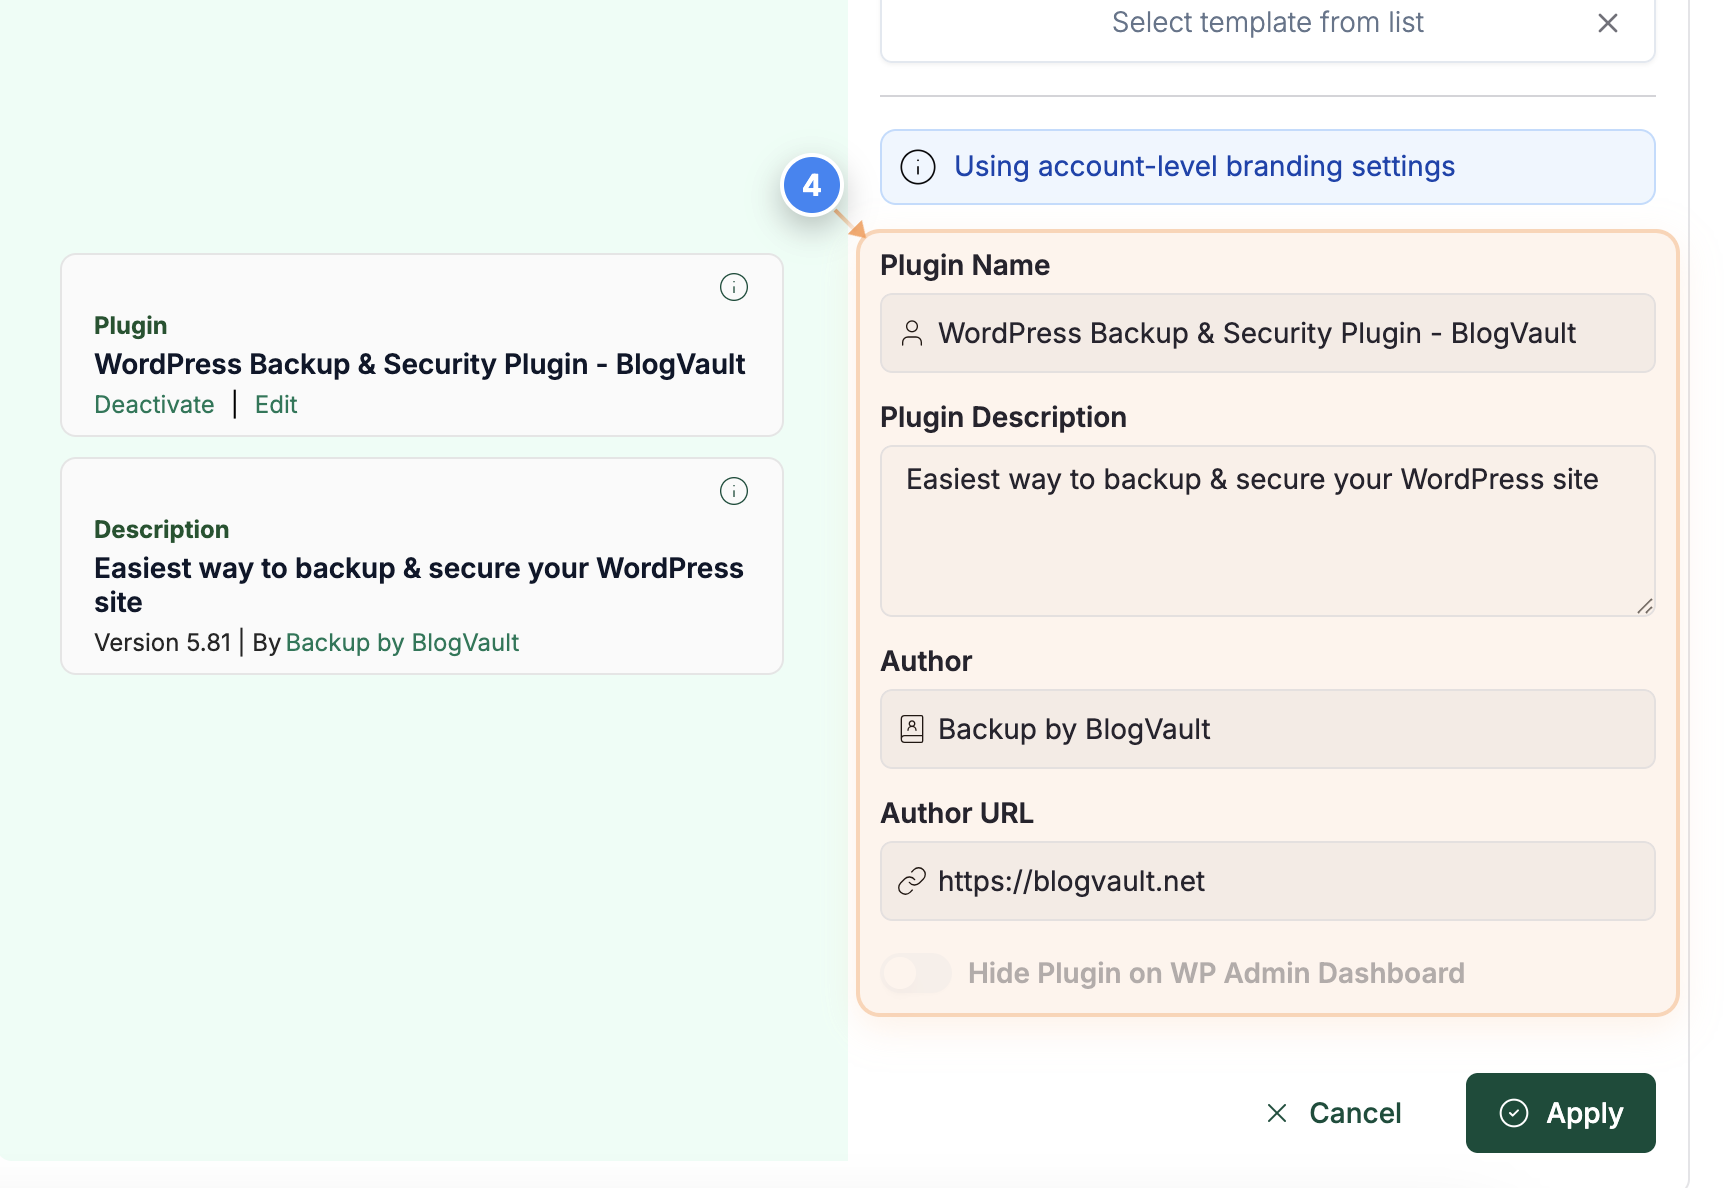This screenshot has height=1188, width=1736.
Task: Click into the Plugin Description textarea
Action: tap(1267, 531)
